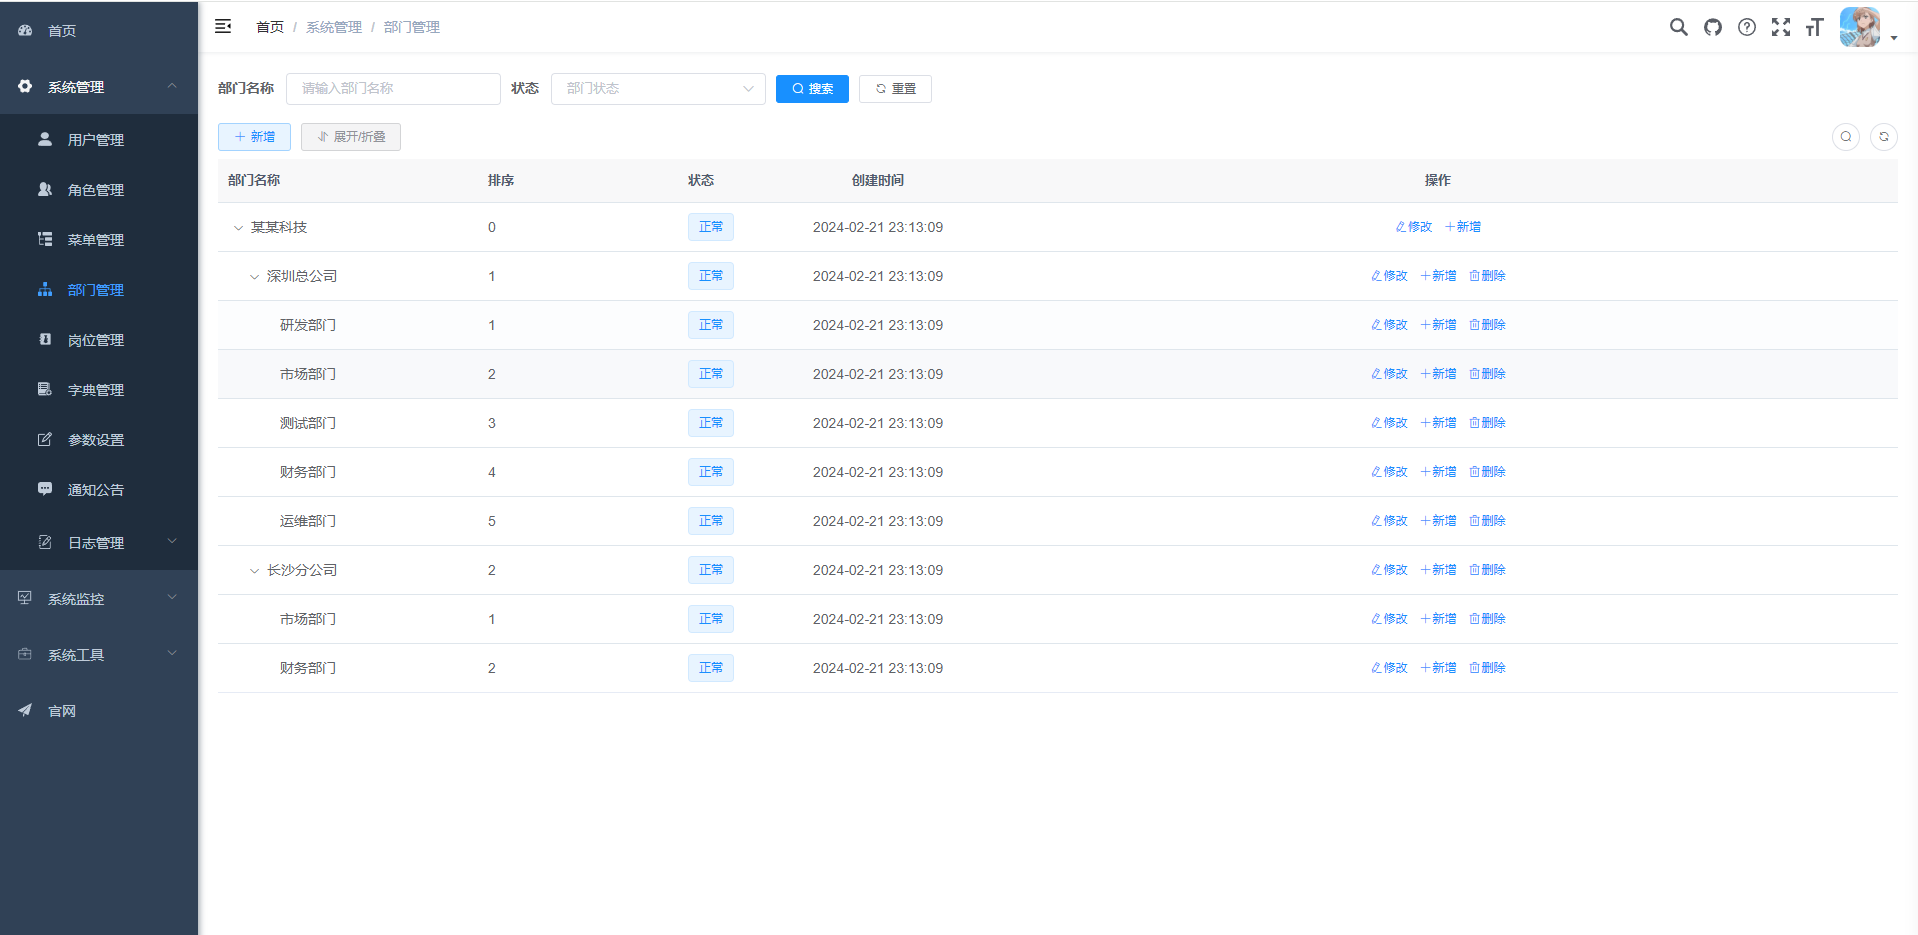Click 修改 for 深圳总公司

pyautogui.click(x=1389, y=276)
